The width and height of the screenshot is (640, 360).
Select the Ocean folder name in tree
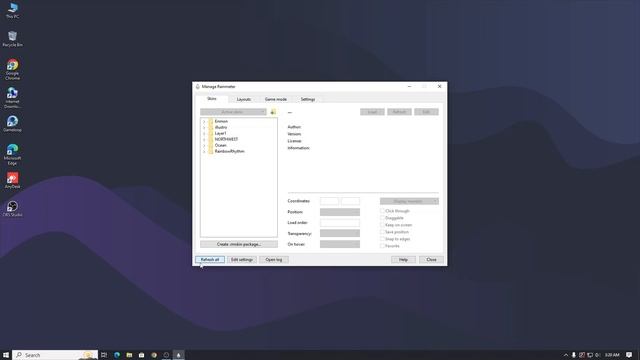coord(220,145)
